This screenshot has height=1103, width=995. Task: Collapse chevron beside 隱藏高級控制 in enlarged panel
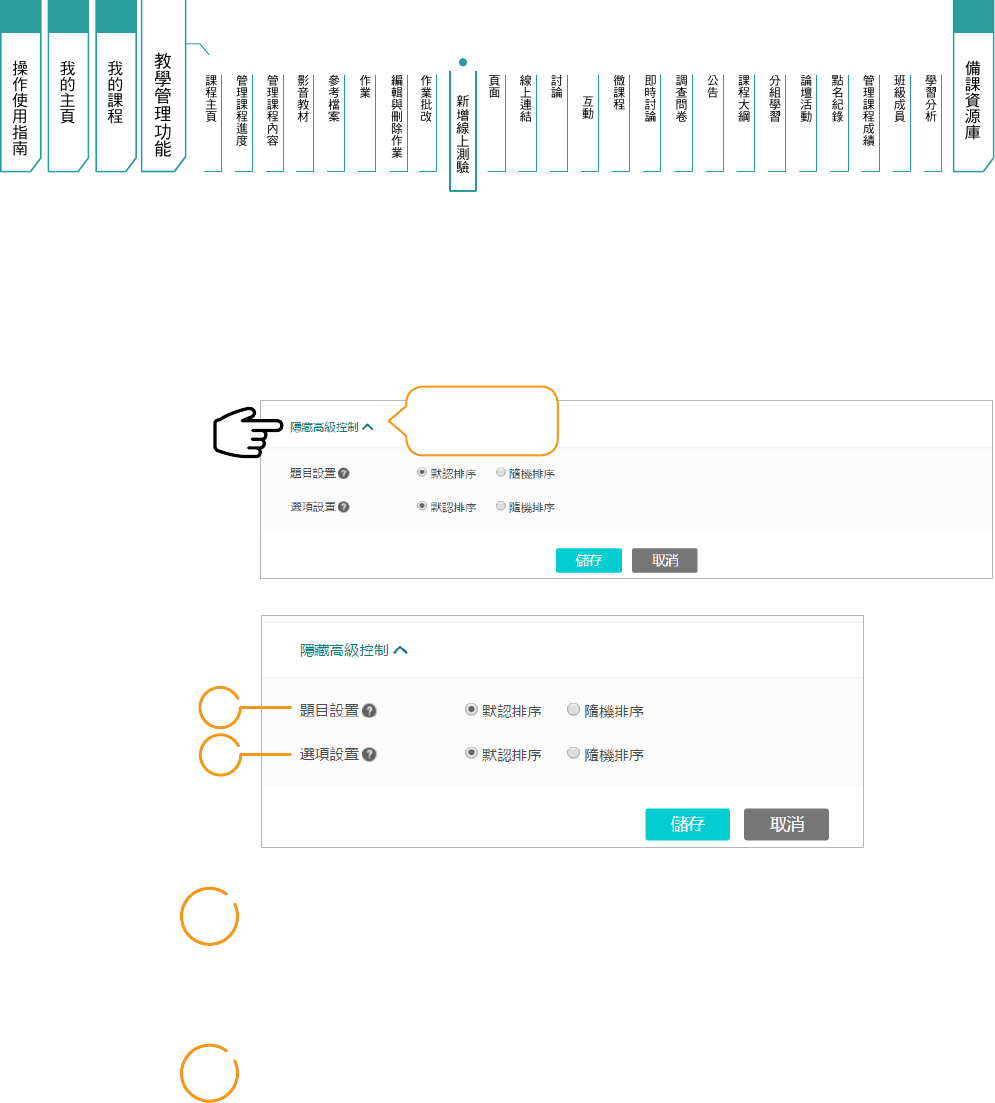pyautogui.click(x=400, y=650)
